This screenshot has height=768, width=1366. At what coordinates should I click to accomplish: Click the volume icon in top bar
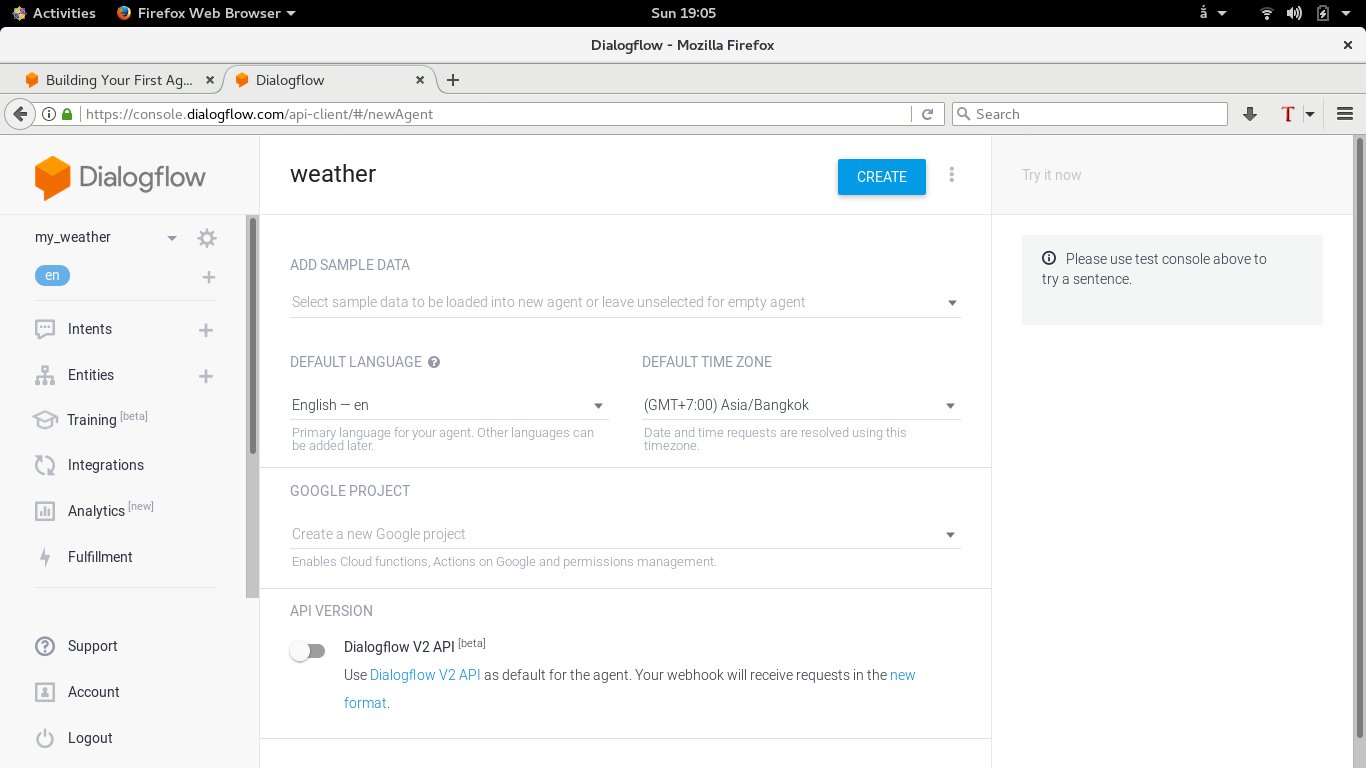point(1294,13)
